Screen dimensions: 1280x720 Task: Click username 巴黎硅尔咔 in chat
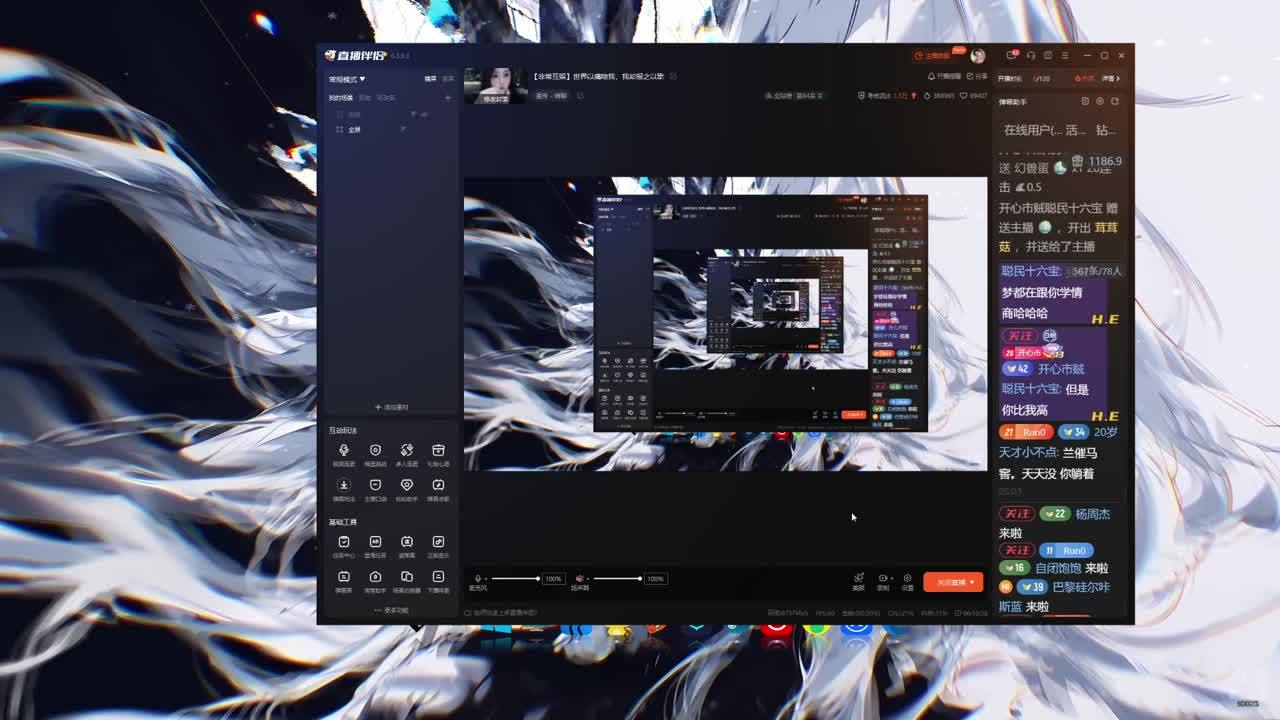(1081, 587)
